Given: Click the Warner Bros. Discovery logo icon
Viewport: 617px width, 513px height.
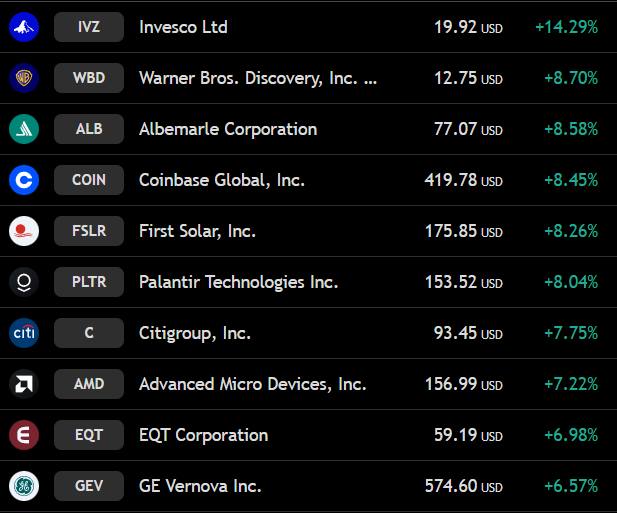Looking at the screenshot, I should pos(24,78).
